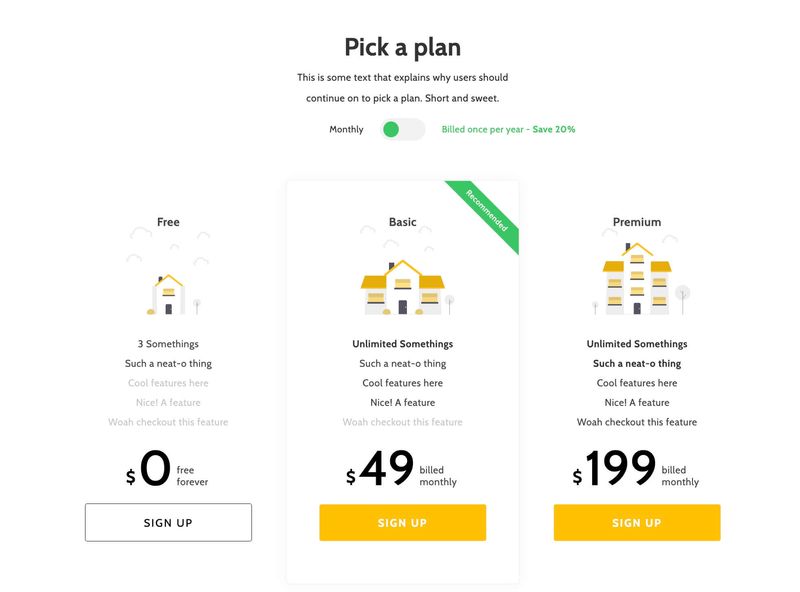
Task: Sign up for the Free plan
Action: (x=168, y=522)
